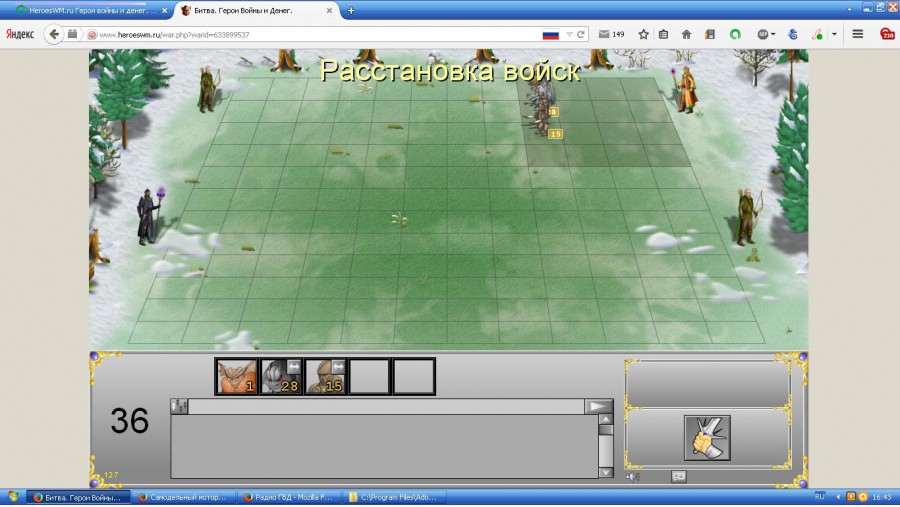Click the blue swirl extension icon
This screenshot has width=900, height=507.
[x=793, y=34]
